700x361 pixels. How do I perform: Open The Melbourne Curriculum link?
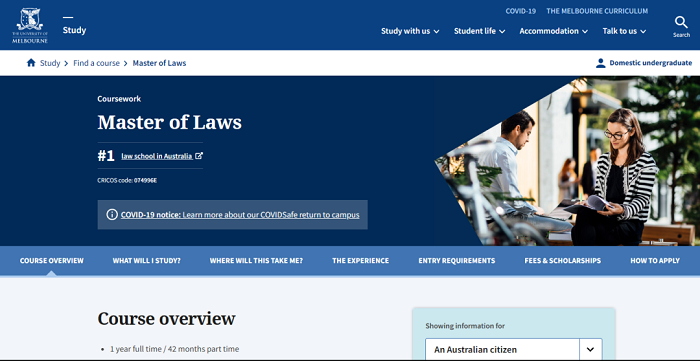597,11
